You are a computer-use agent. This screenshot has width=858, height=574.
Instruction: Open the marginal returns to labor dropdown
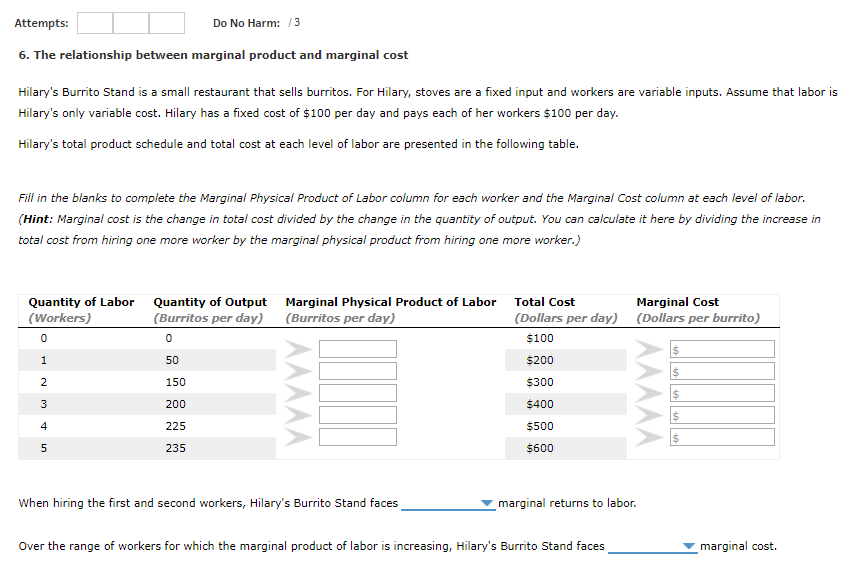[448, 503]
